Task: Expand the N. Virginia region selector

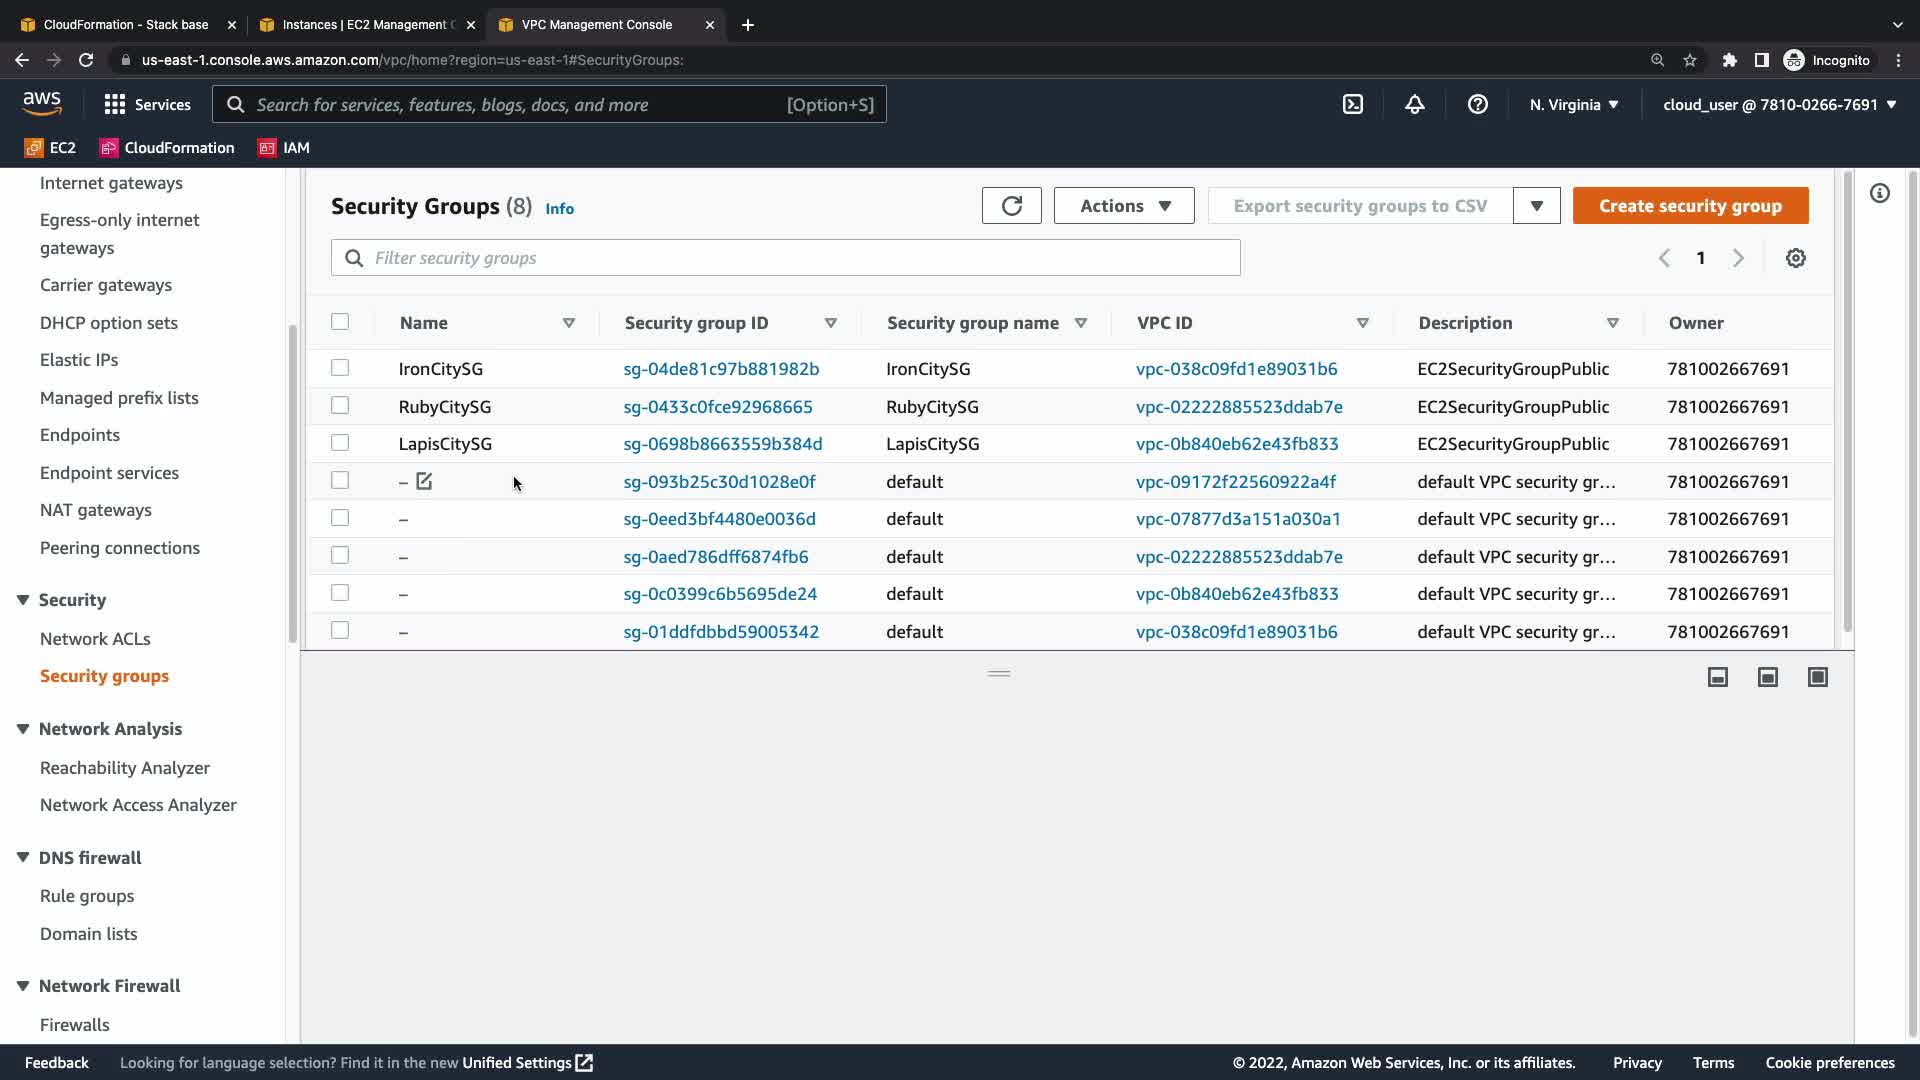Action: click(1573, 104)
